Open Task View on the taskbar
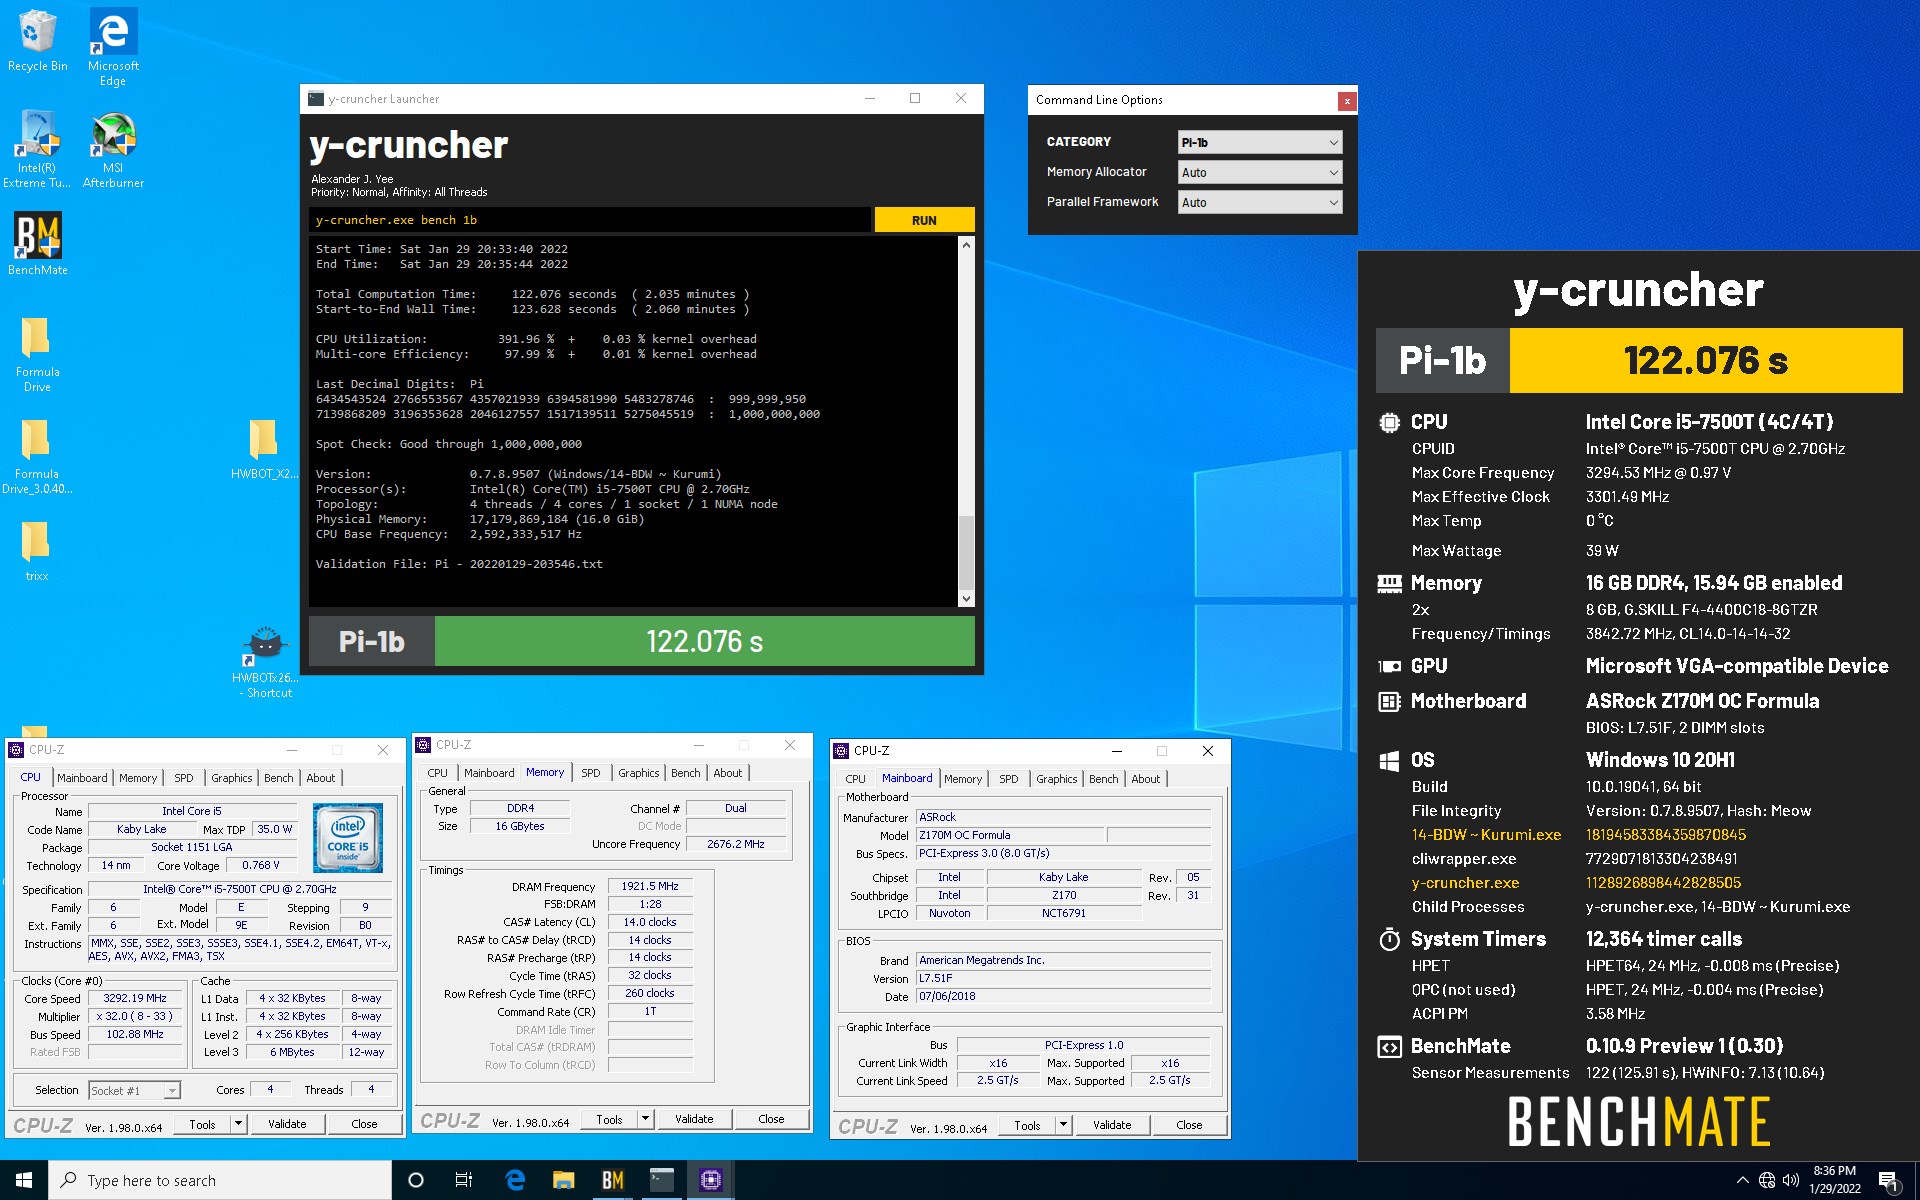Viewport: 1920px width, 1200px height. [464, 1180]
